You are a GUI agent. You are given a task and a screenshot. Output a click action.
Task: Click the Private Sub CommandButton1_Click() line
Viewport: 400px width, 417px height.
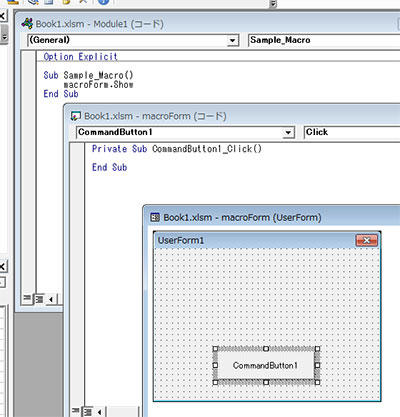point(177,149)
